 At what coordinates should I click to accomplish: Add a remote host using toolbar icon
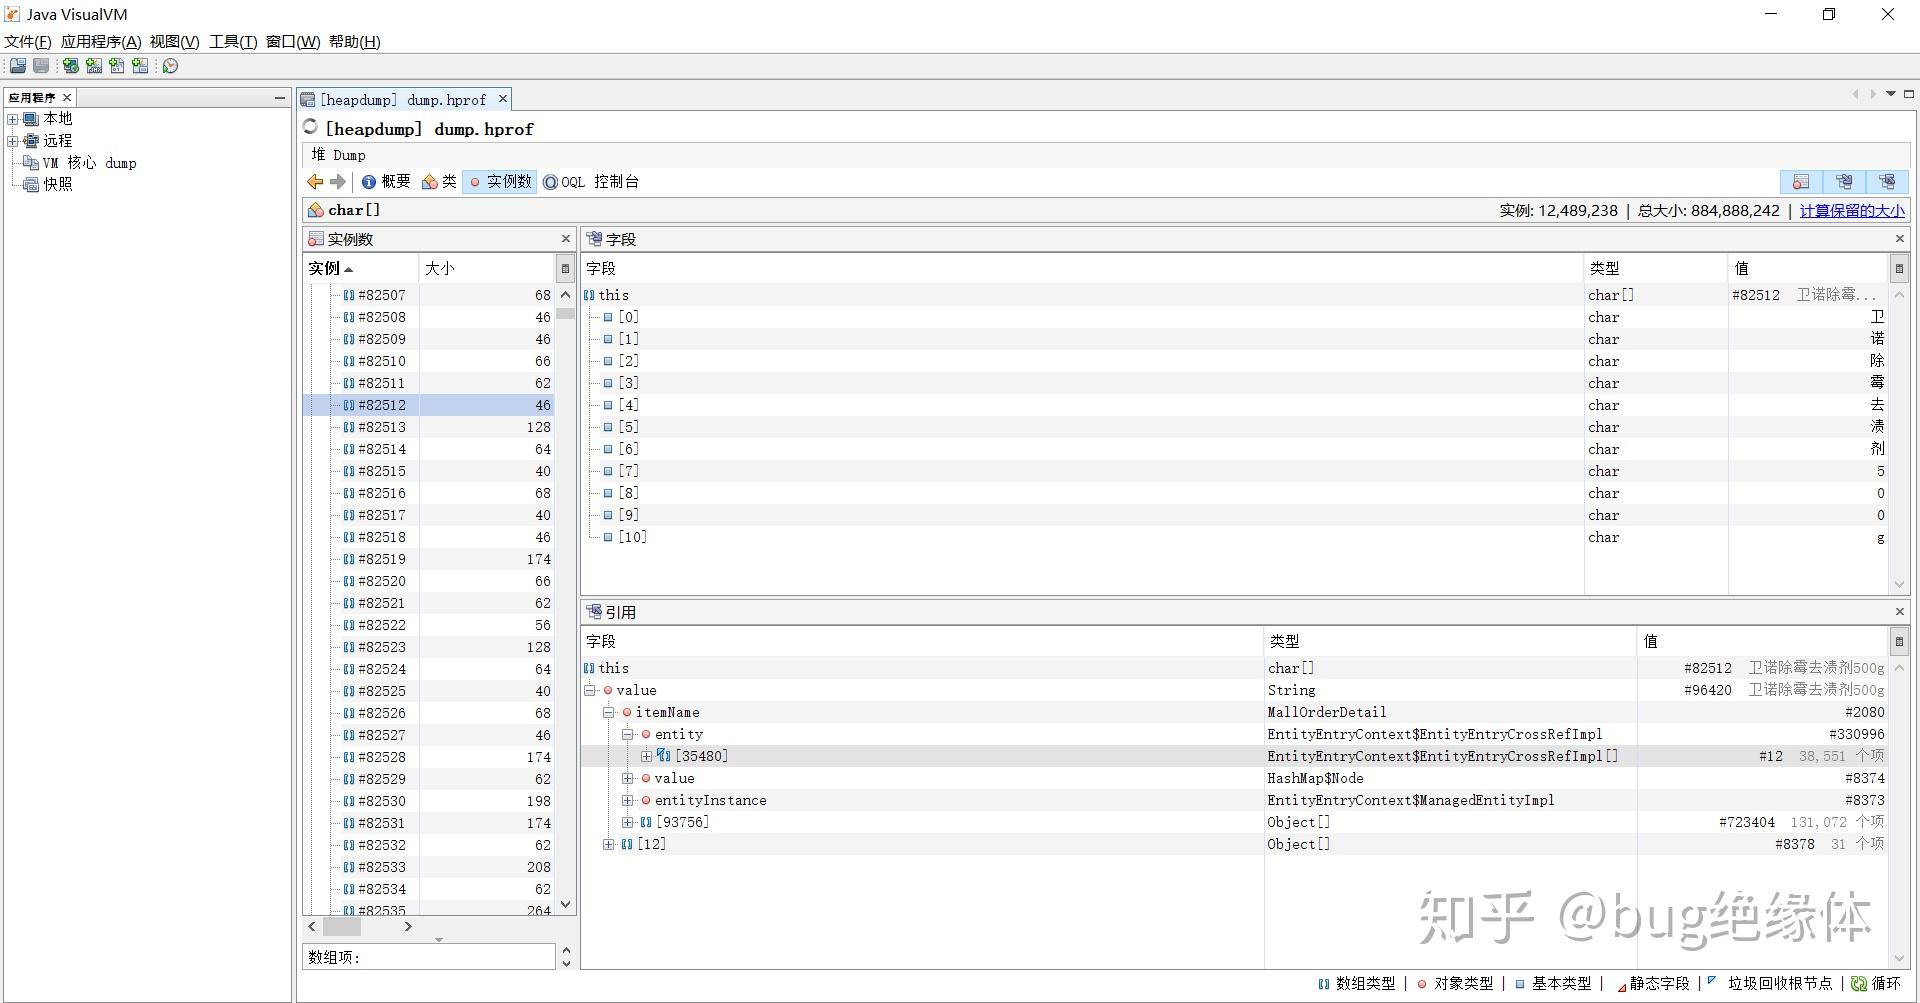click(x=70, y=66)
